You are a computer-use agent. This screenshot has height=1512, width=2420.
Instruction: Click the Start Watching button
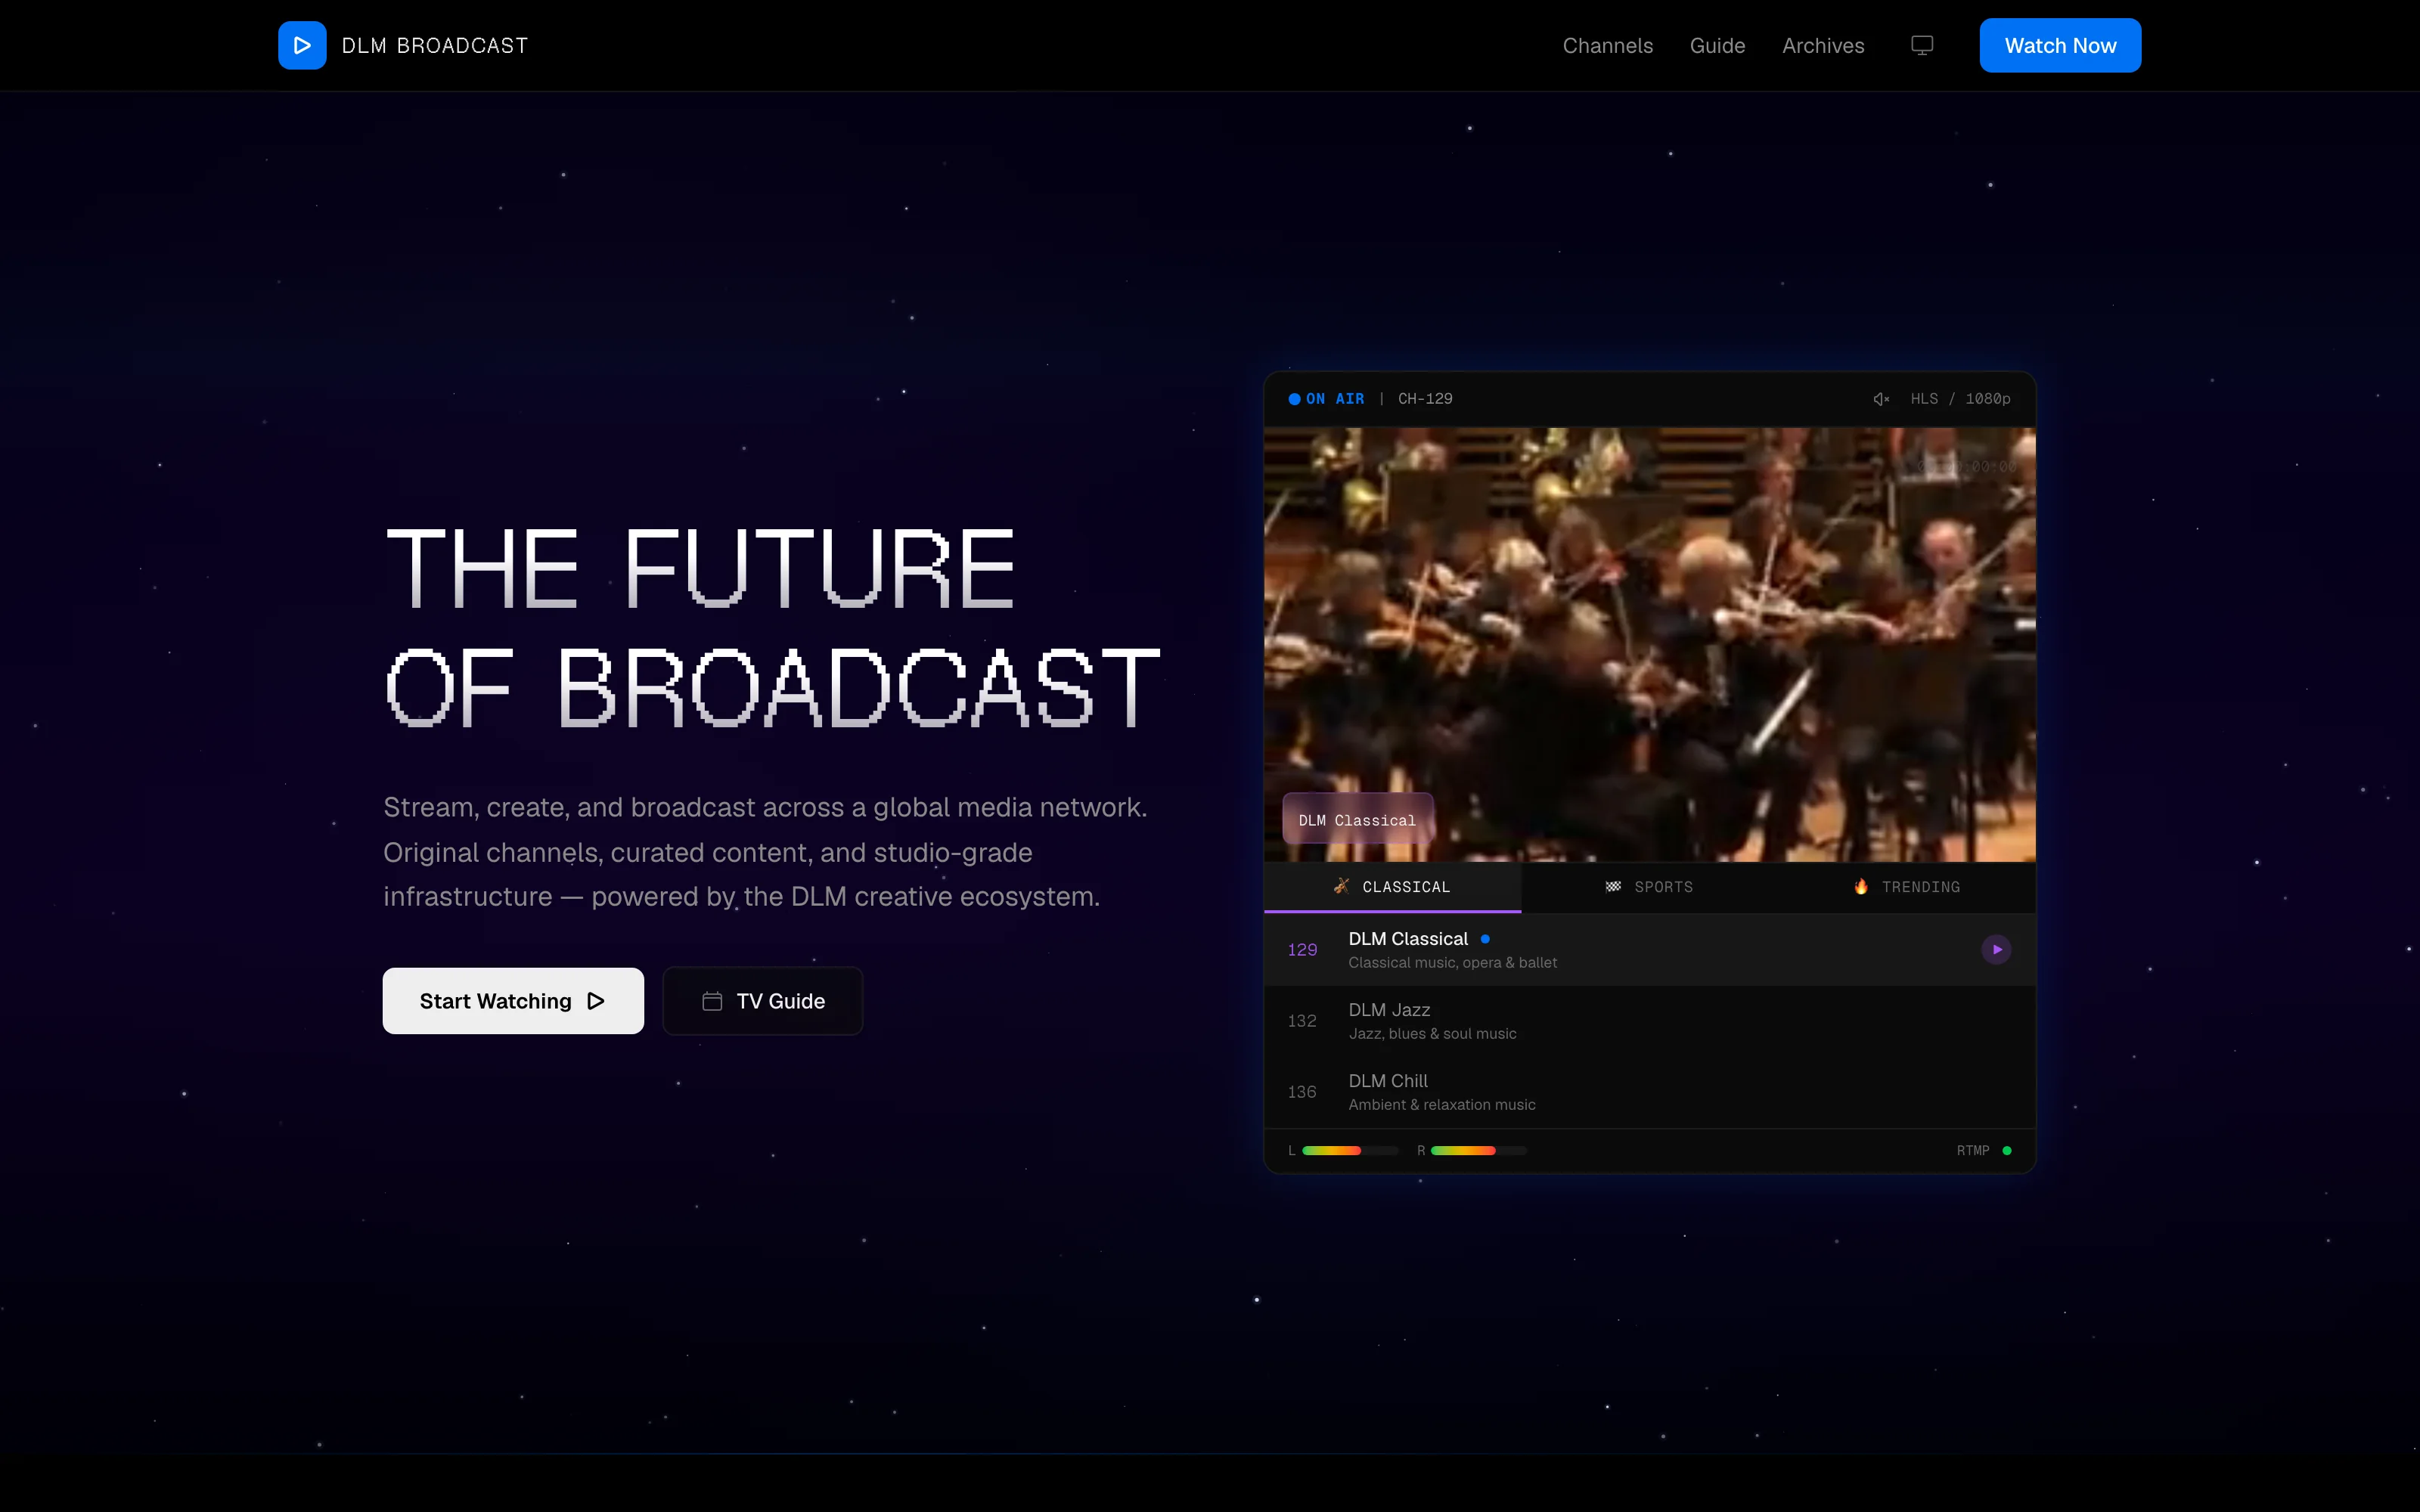tap(513, 1001)
